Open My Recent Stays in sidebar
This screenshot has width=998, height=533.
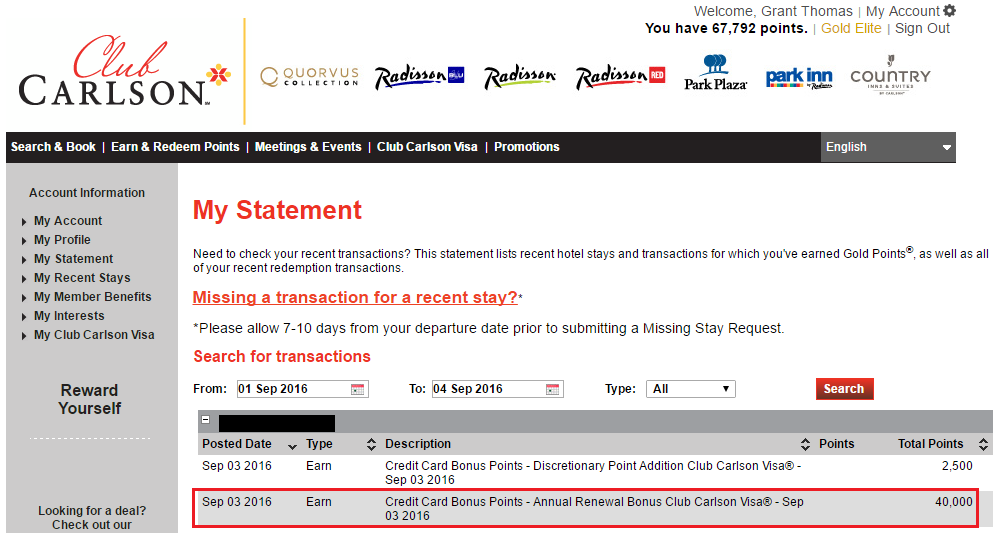tap(82, 278)
